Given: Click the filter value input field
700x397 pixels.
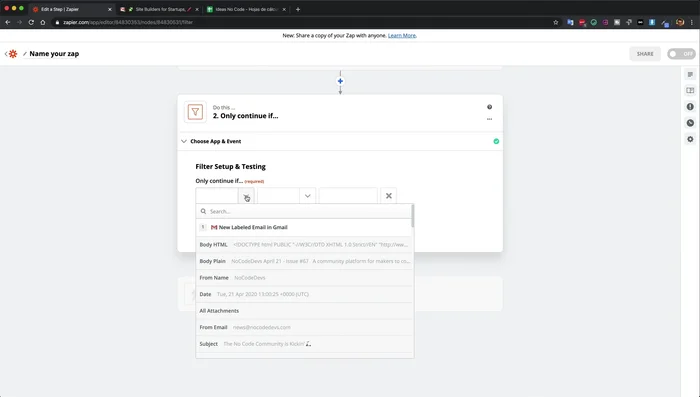Looking at the screenshot, I should [x=348, y=196].
